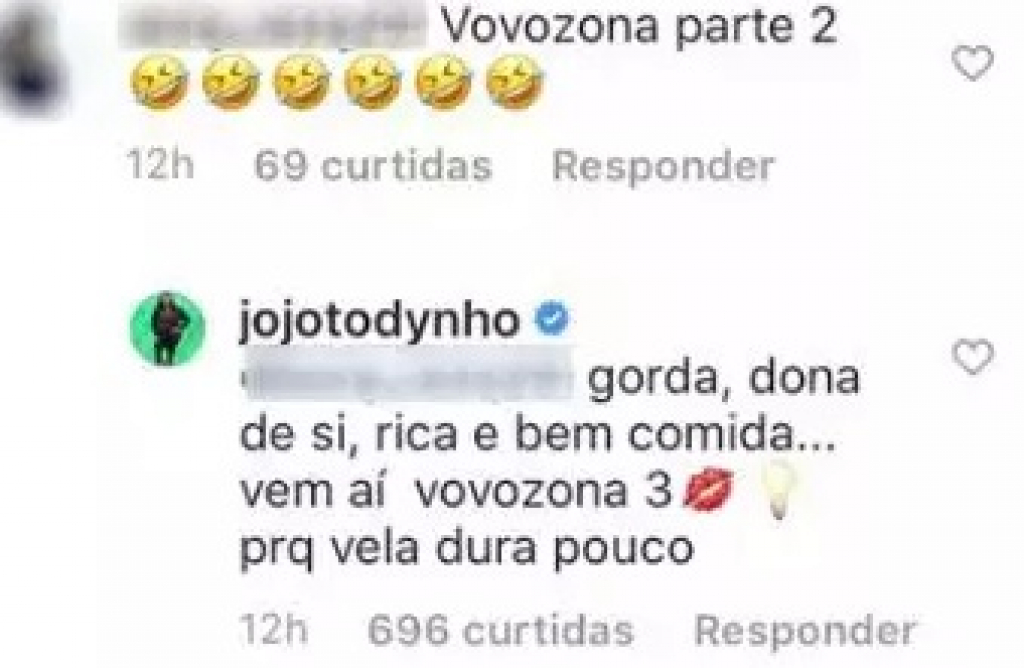Select the "Vovozona parte 2" comment text
Viewport: 1024px width, 668px height.
click(639, 27)
